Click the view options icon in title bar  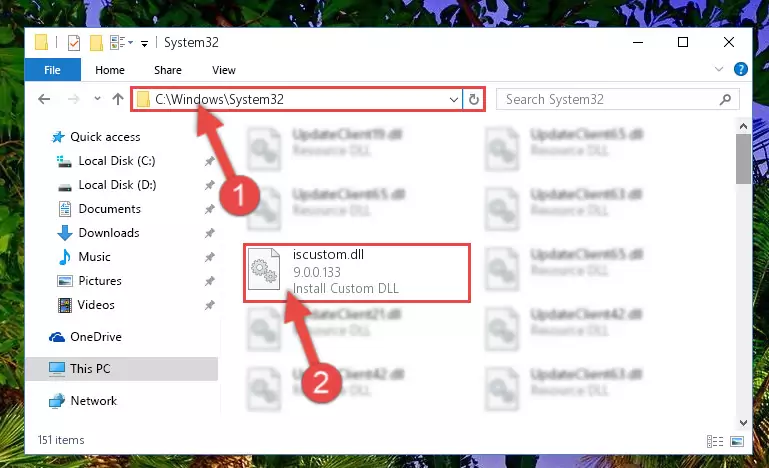pyautogui.click(x=121, y=43)
